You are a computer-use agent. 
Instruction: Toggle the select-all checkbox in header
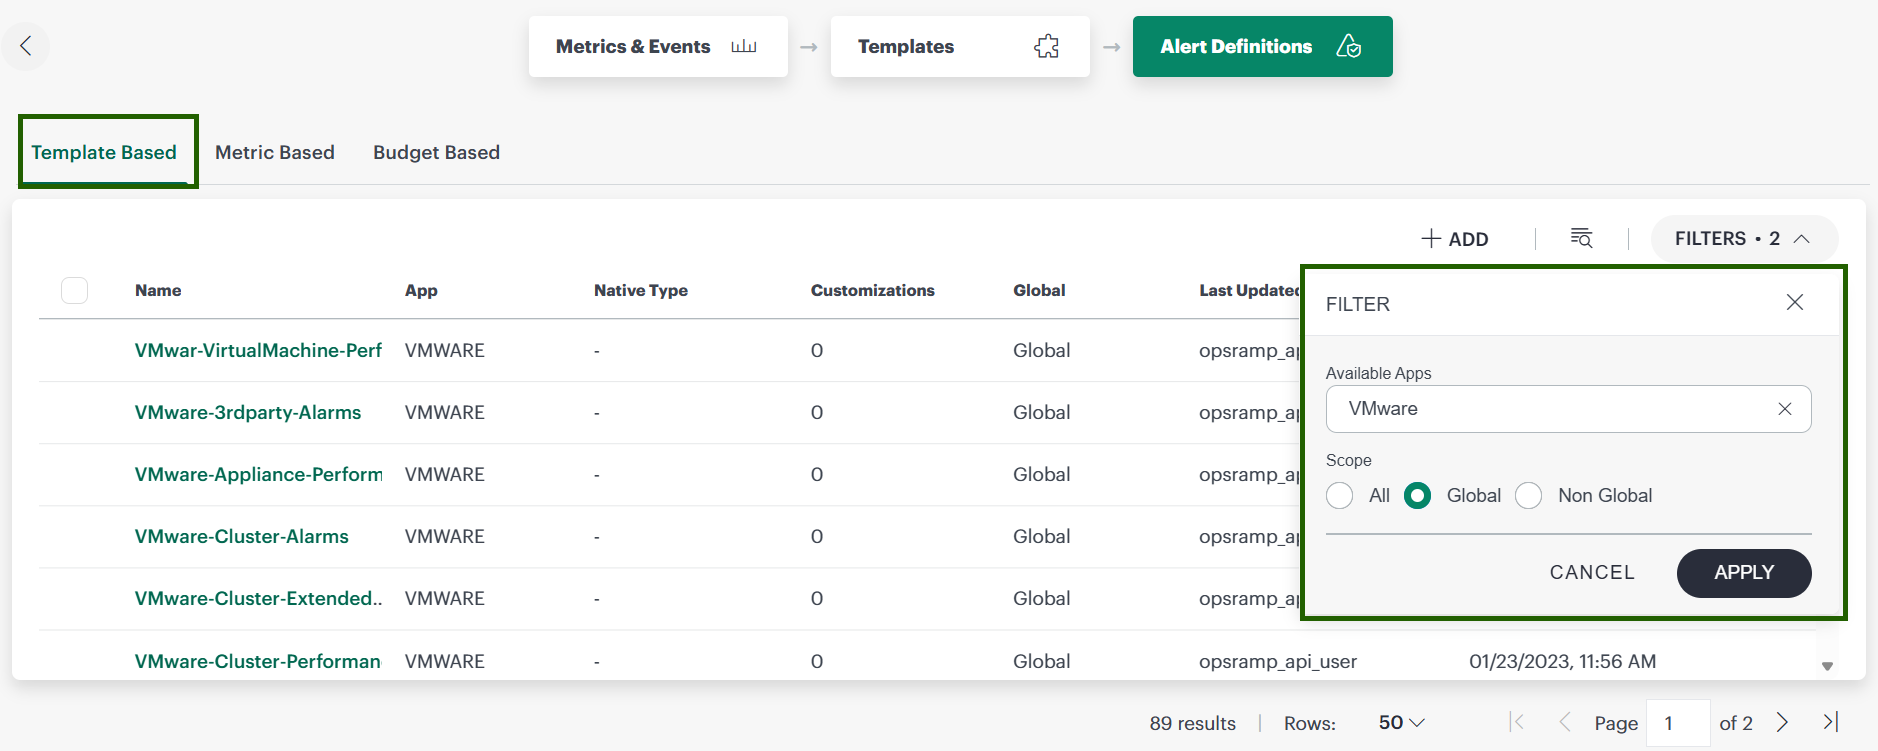coord(75,290)
